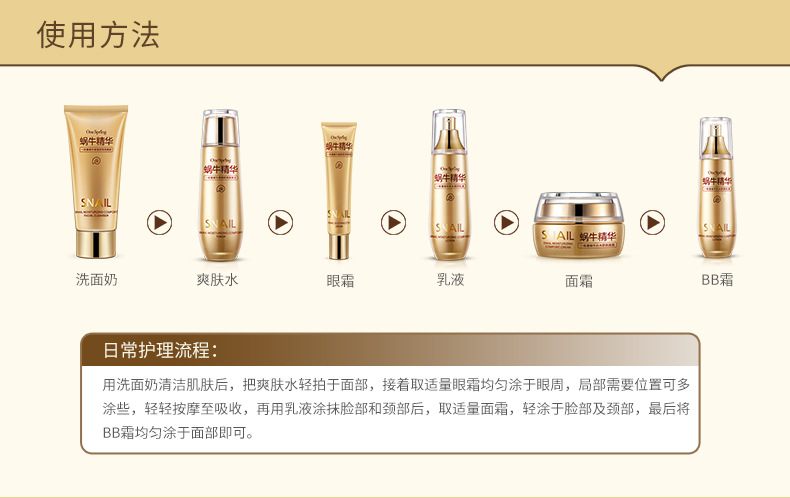
Task: Click the arrow between 爽肤水 and 眼霜
Action: click(x=280, y=222)
